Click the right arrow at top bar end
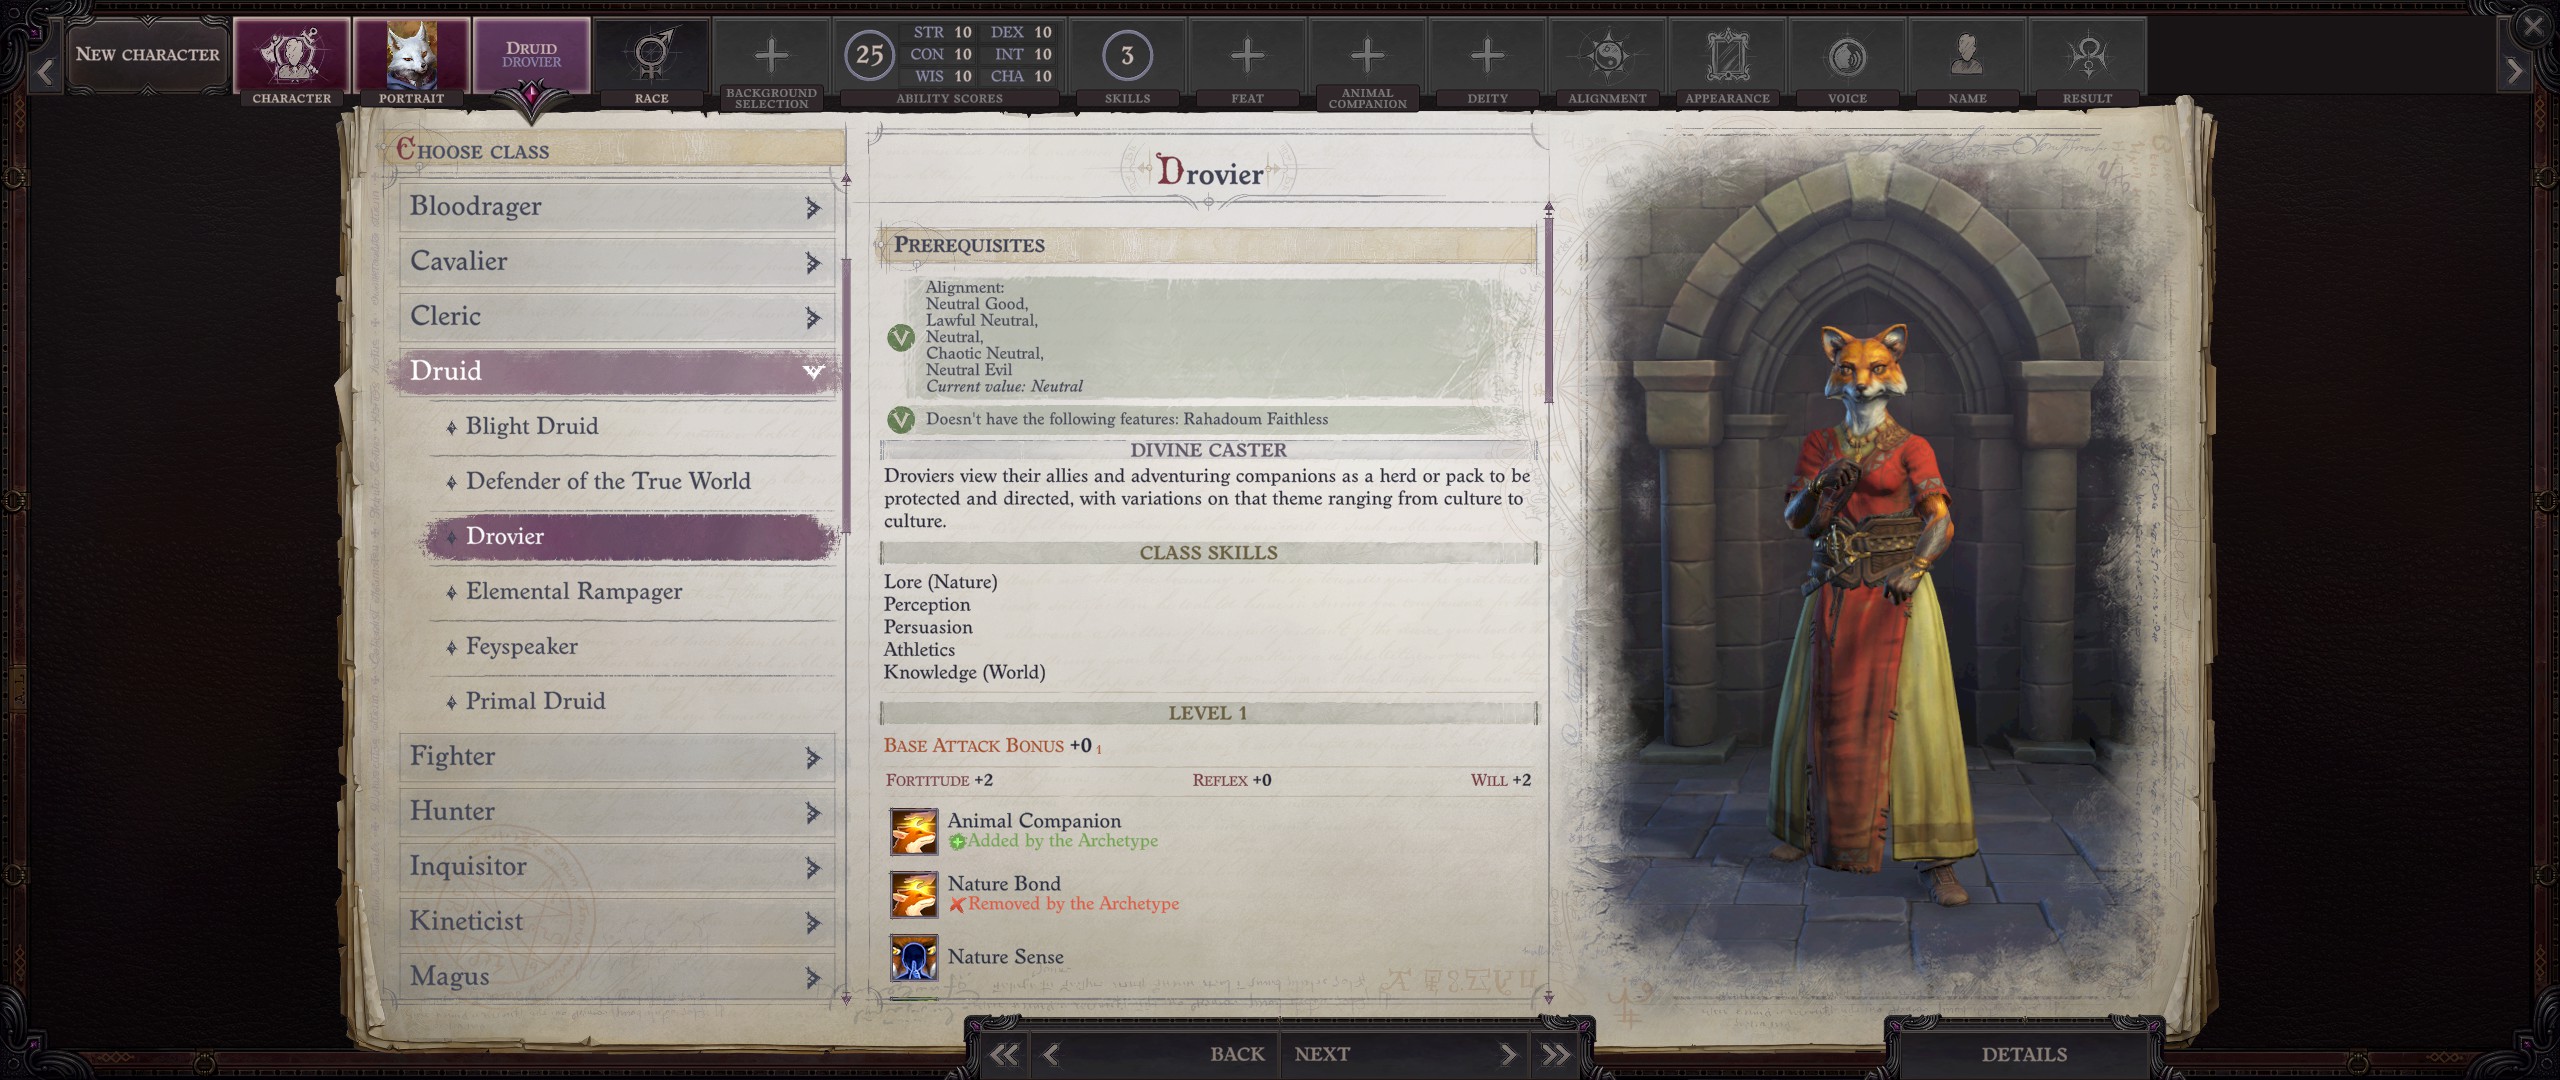The width and height of the screenshot is (2560, 1080). tap(2514, 71)
